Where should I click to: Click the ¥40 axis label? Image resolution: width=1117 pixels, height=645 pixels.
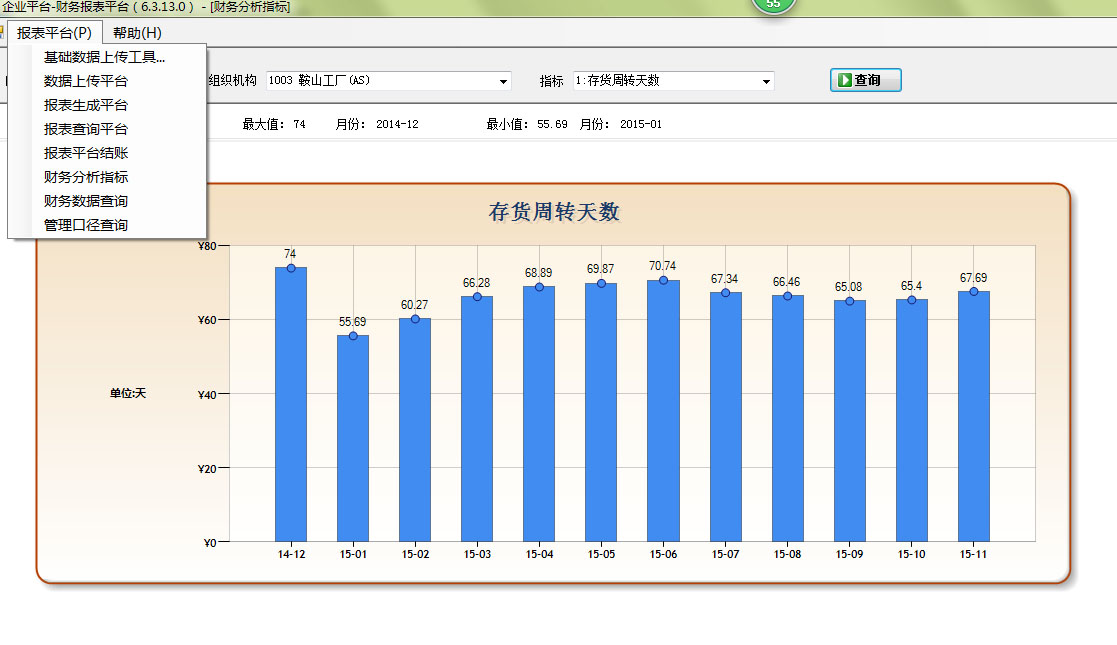pyautogui.click(x=207, y=395)
